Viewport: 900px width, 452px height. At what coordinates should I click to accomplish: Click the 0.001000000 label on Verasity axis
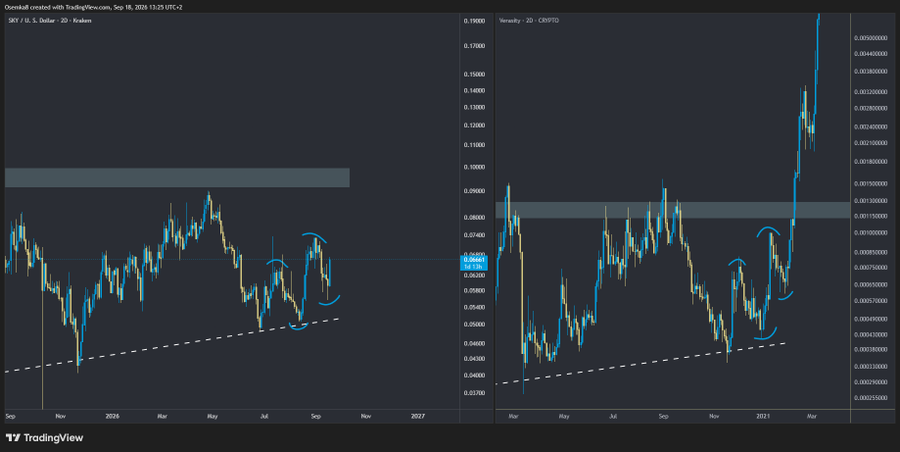click(871, 233)
